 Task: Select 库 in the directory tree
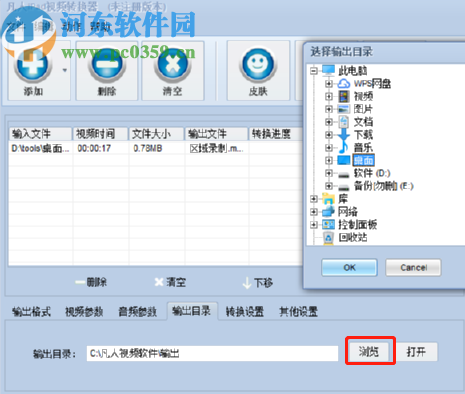pos(343,199)
